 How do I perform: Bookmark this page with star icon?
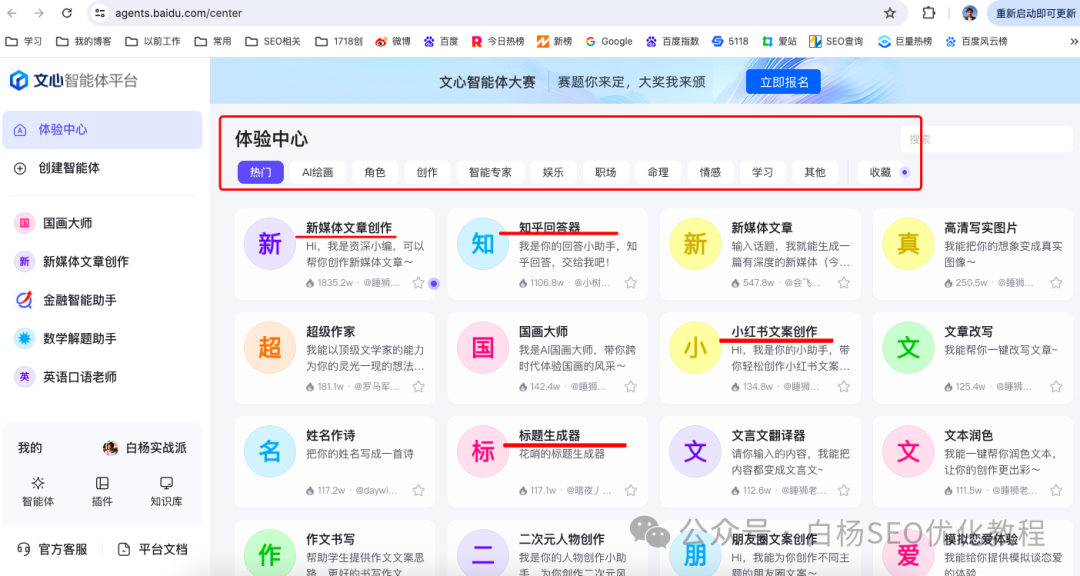[x=890, y=13]
